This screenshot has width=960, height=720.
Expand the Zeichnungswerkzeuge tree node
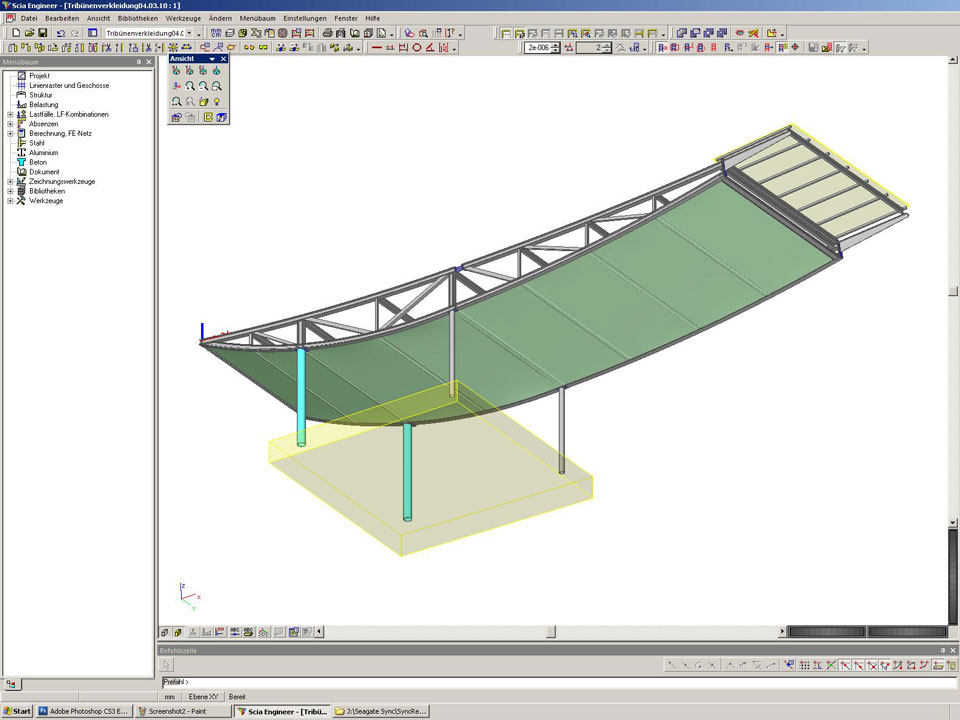tap(10, 181)
